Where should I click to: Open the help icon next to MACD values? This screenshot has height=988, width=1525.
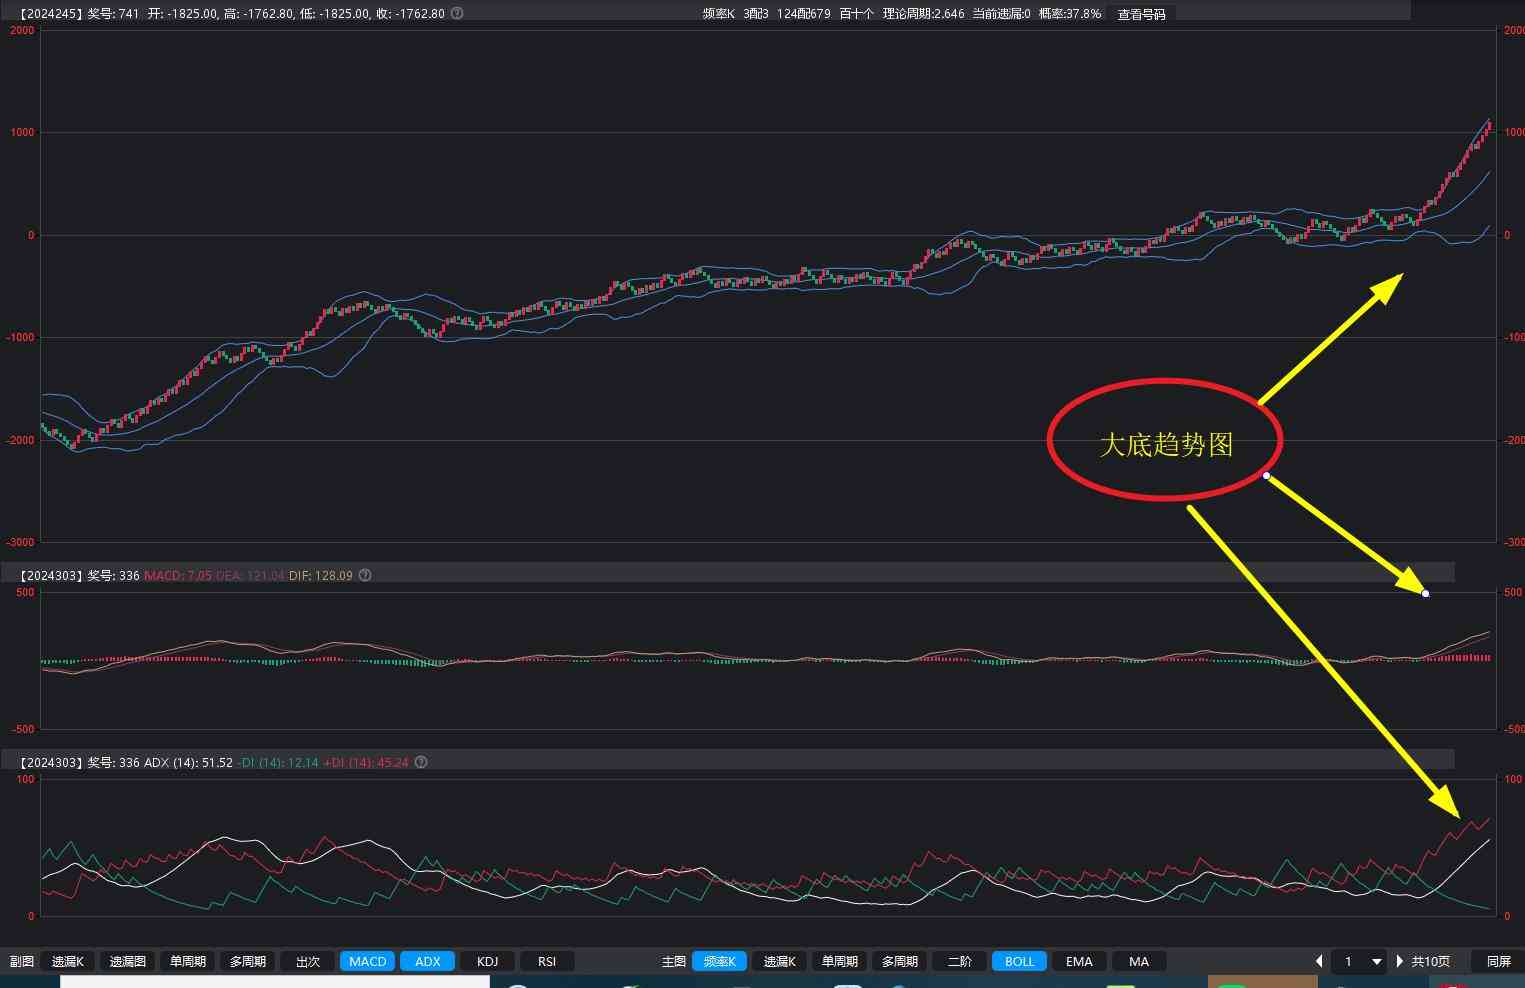pyautogui.click(x=365, y=575)
